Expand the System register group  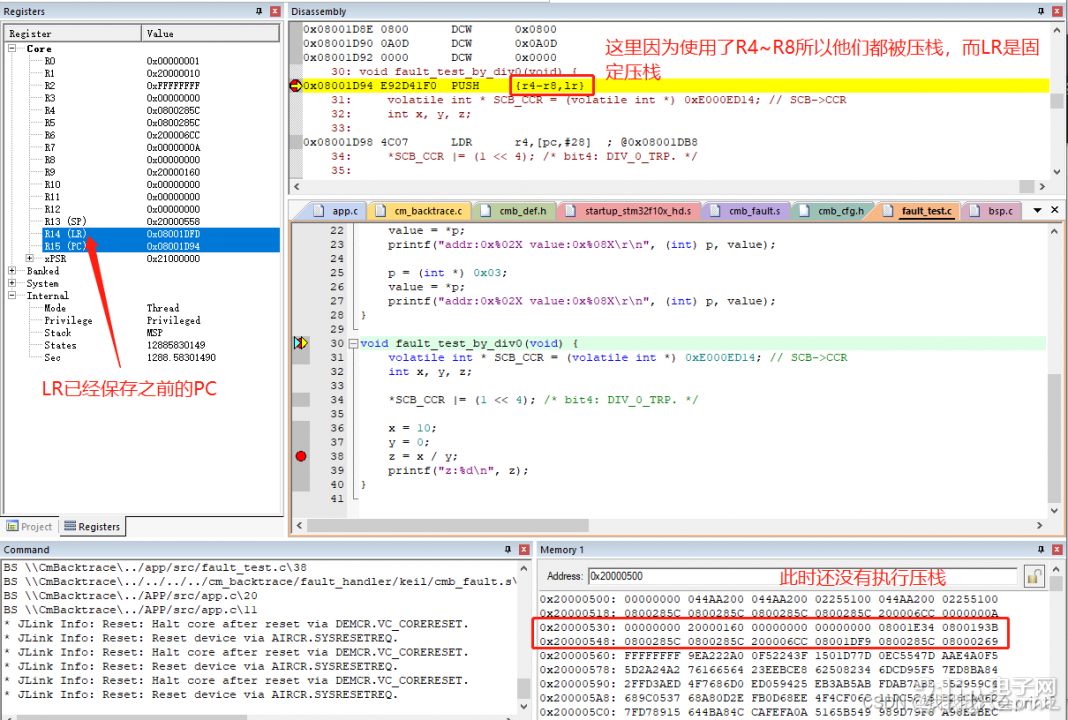12,283
